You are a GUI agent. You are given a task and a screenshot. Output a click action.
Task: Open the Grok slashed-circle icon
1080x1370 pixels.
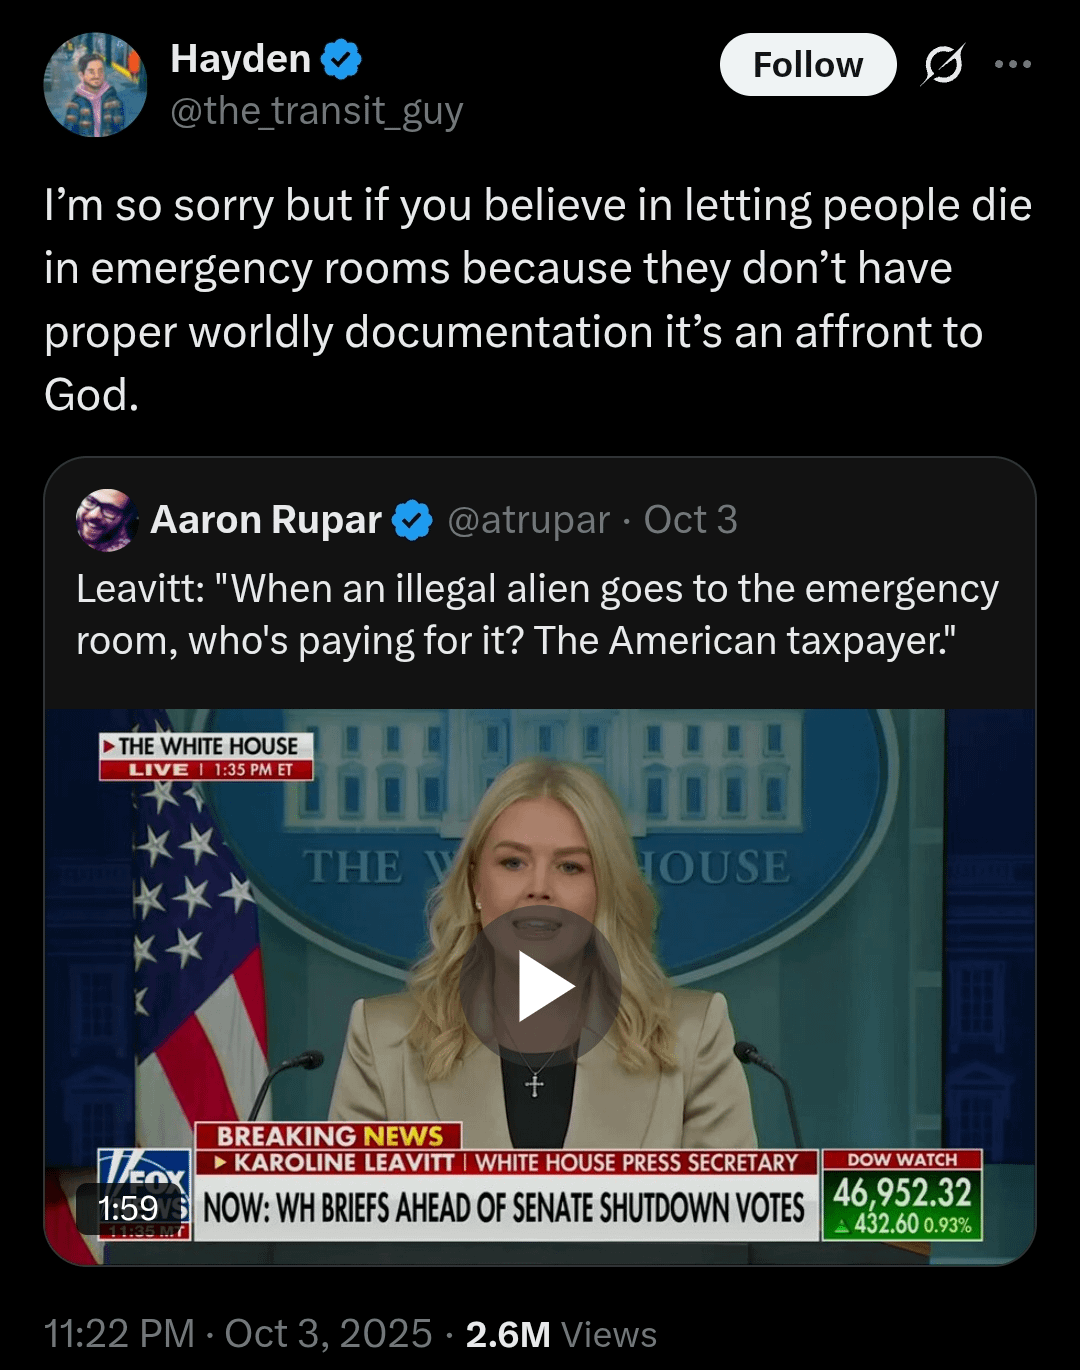tap(943, 65)
